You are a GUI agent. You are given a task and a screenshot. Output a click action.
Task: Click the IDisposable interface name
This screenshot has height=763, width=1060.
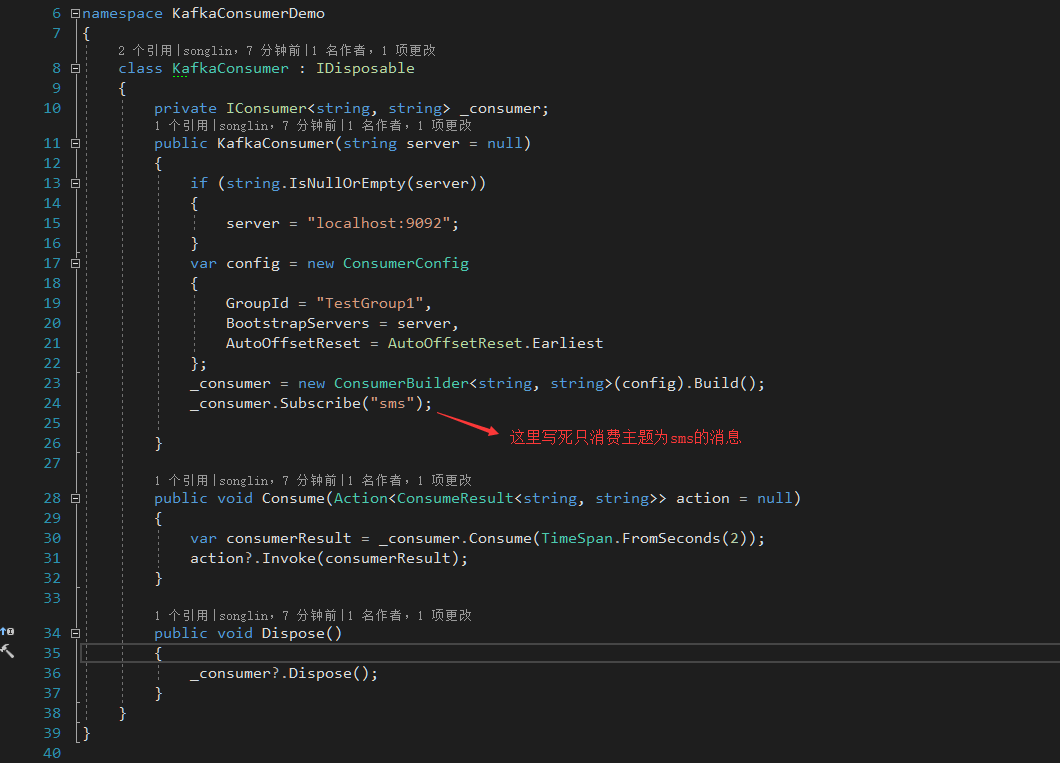coord(365,68)
